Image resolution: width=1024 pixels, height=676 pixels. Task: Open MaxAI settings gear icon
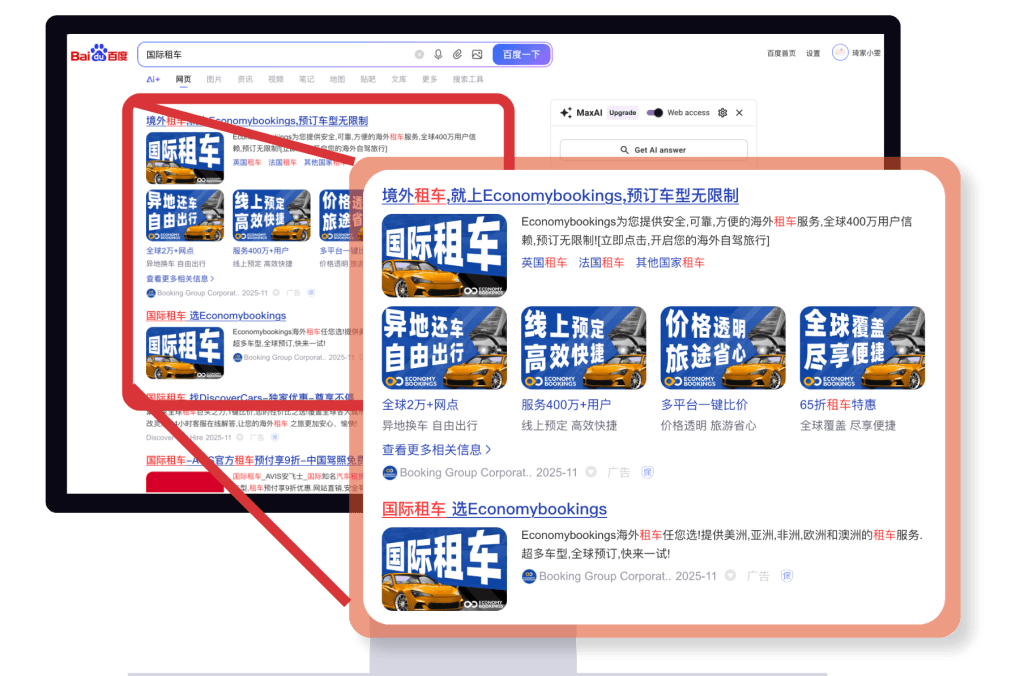(722, 113)
